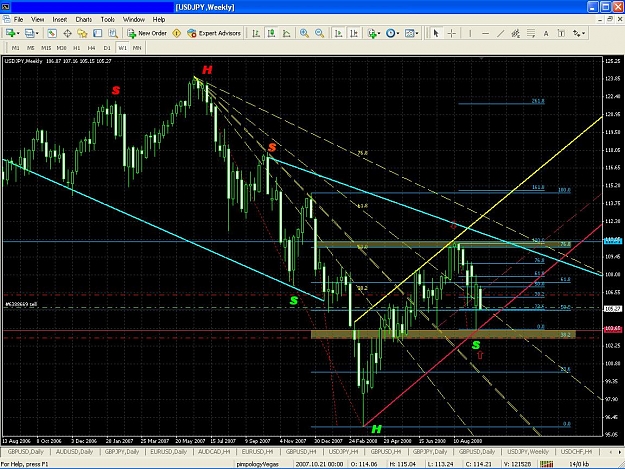The height and width of the screenshot is (469, 625).
Task: Open the Tools menu
Action: tap(107, 19)
